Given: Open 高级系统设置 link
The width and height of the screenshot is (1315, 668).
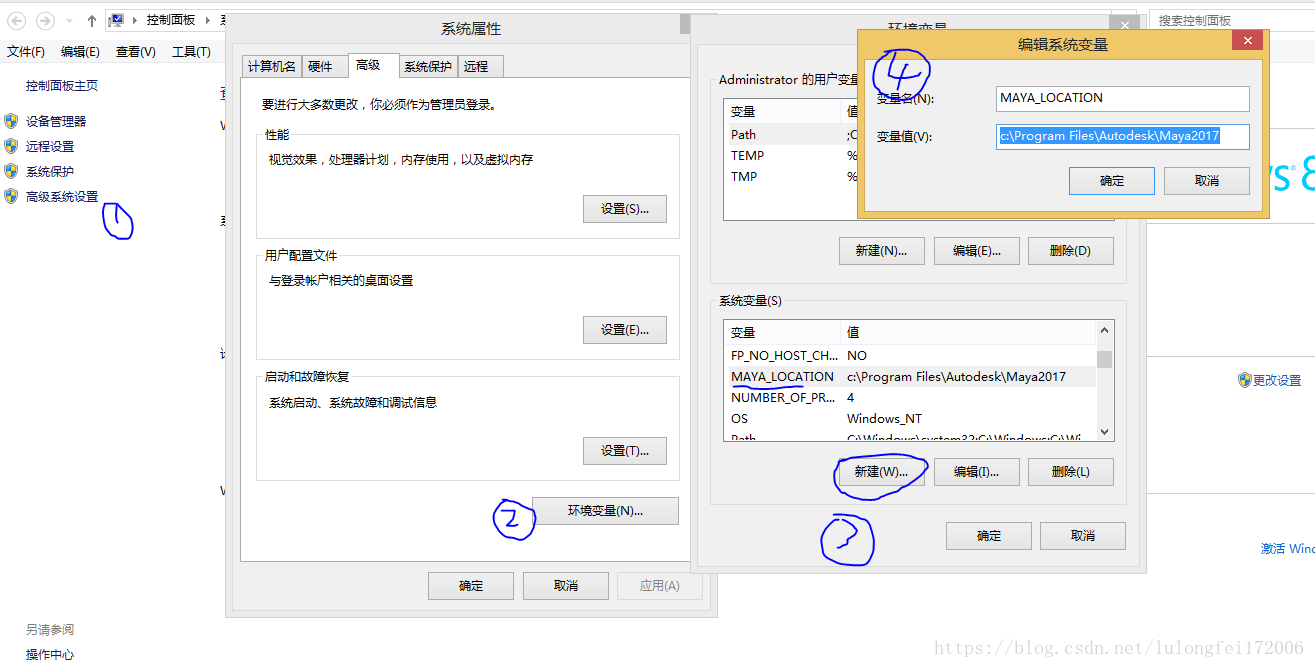Looking at the screenshot, I should pos(62,196).
